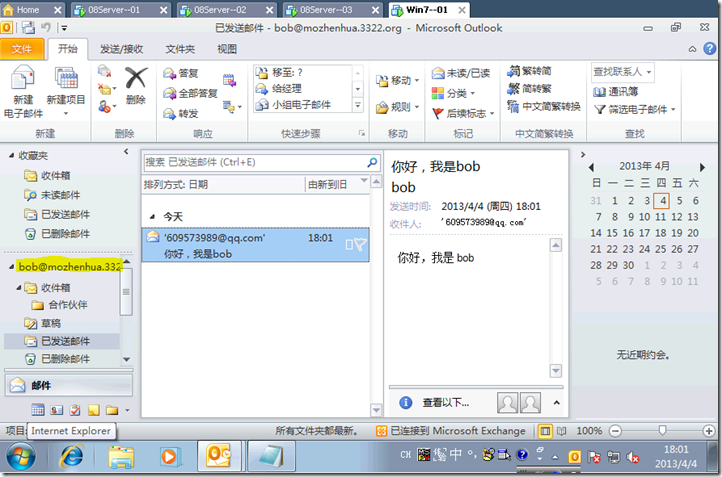Click the 查找联系人 search box
Screen dimensions: 722x477
(x=622, y=72)
